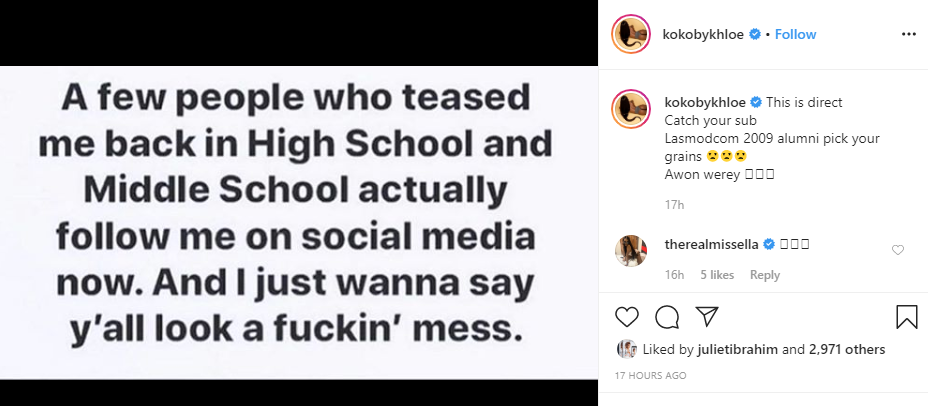Click julietibrahim's small avatar near likes
This screenshot has width=928, height=406.
[x=627, y=349]
